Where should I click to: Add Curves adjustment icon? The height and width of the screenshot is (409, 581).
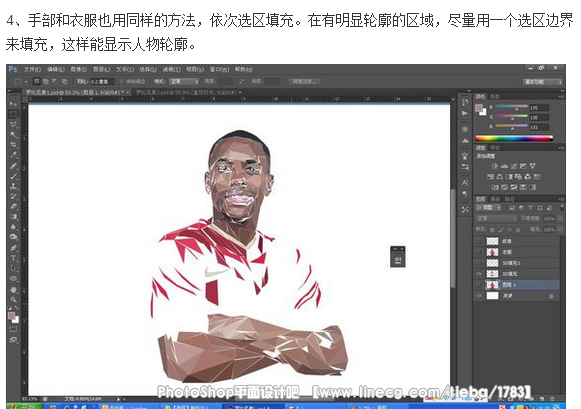pos(514,166)
